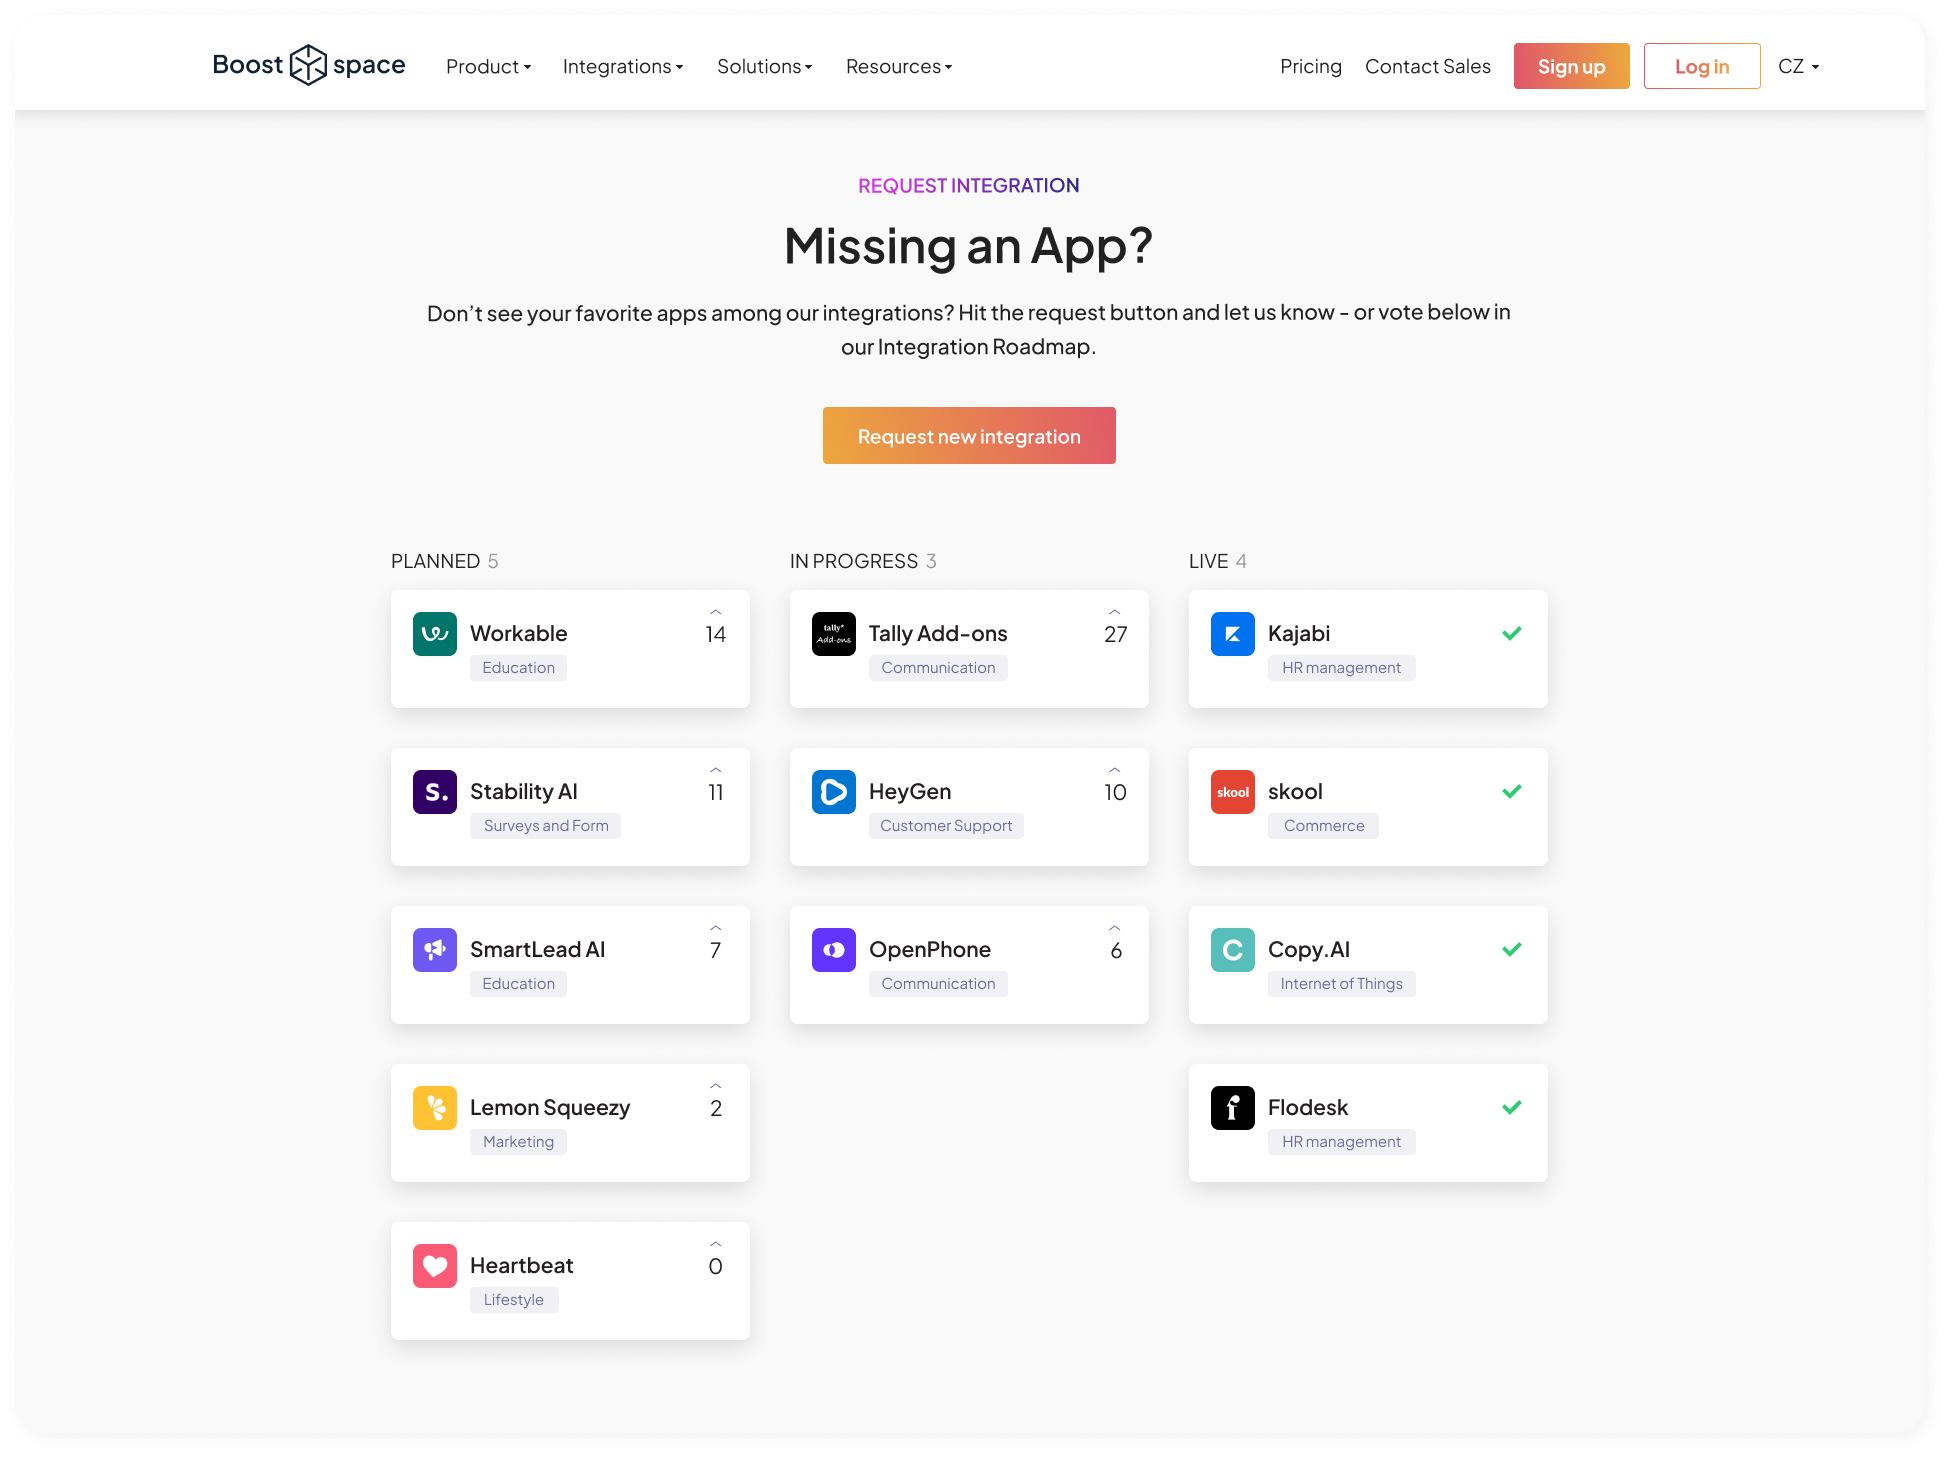The height and width of the screenshot is (1458, 1950).
Task: Select the Resources menu item
Action: (x=897, y=66)
